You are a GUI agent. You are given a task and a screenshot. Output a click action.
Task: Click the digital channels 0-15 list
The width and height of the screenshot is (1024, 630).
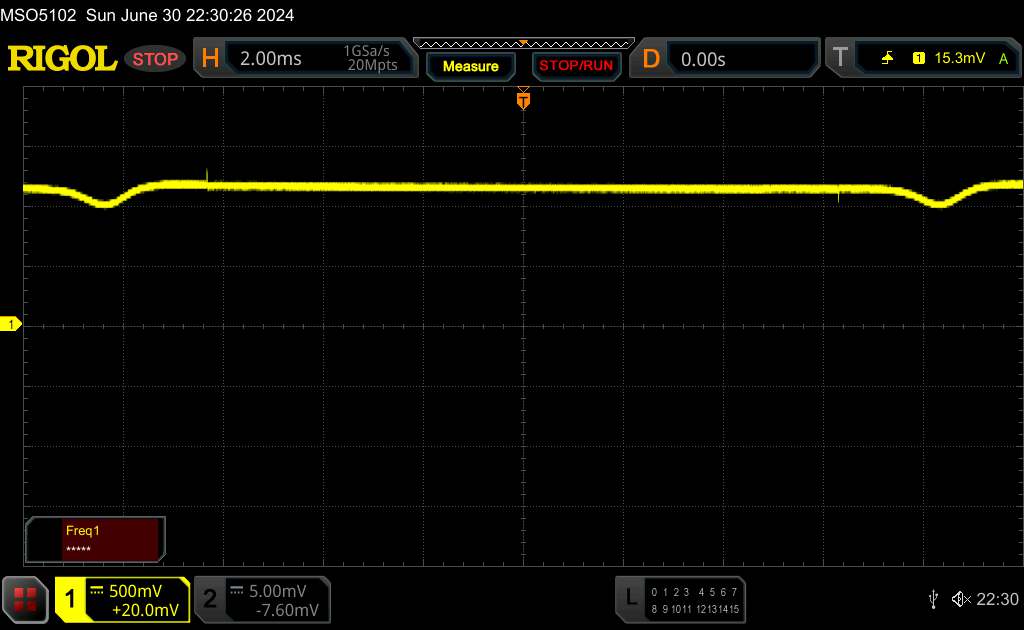695,601
